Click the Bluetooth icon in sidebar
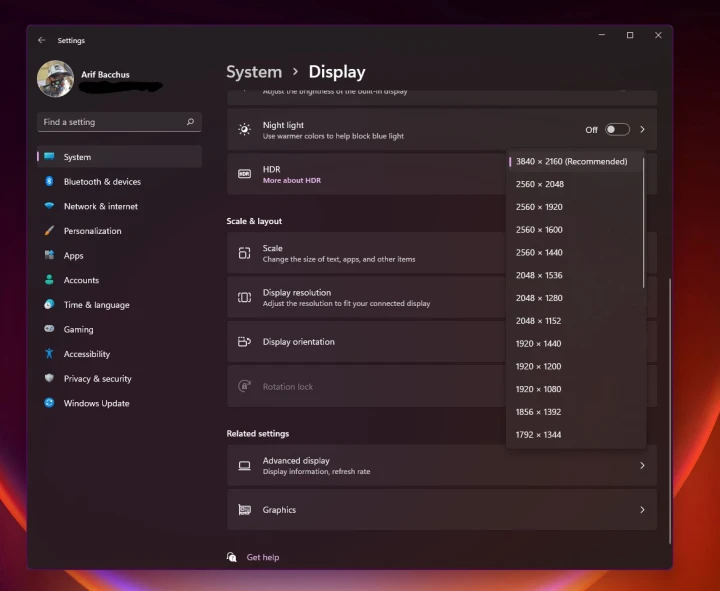The height and width of the screenshot is (591, 720). tap(49, 181)
